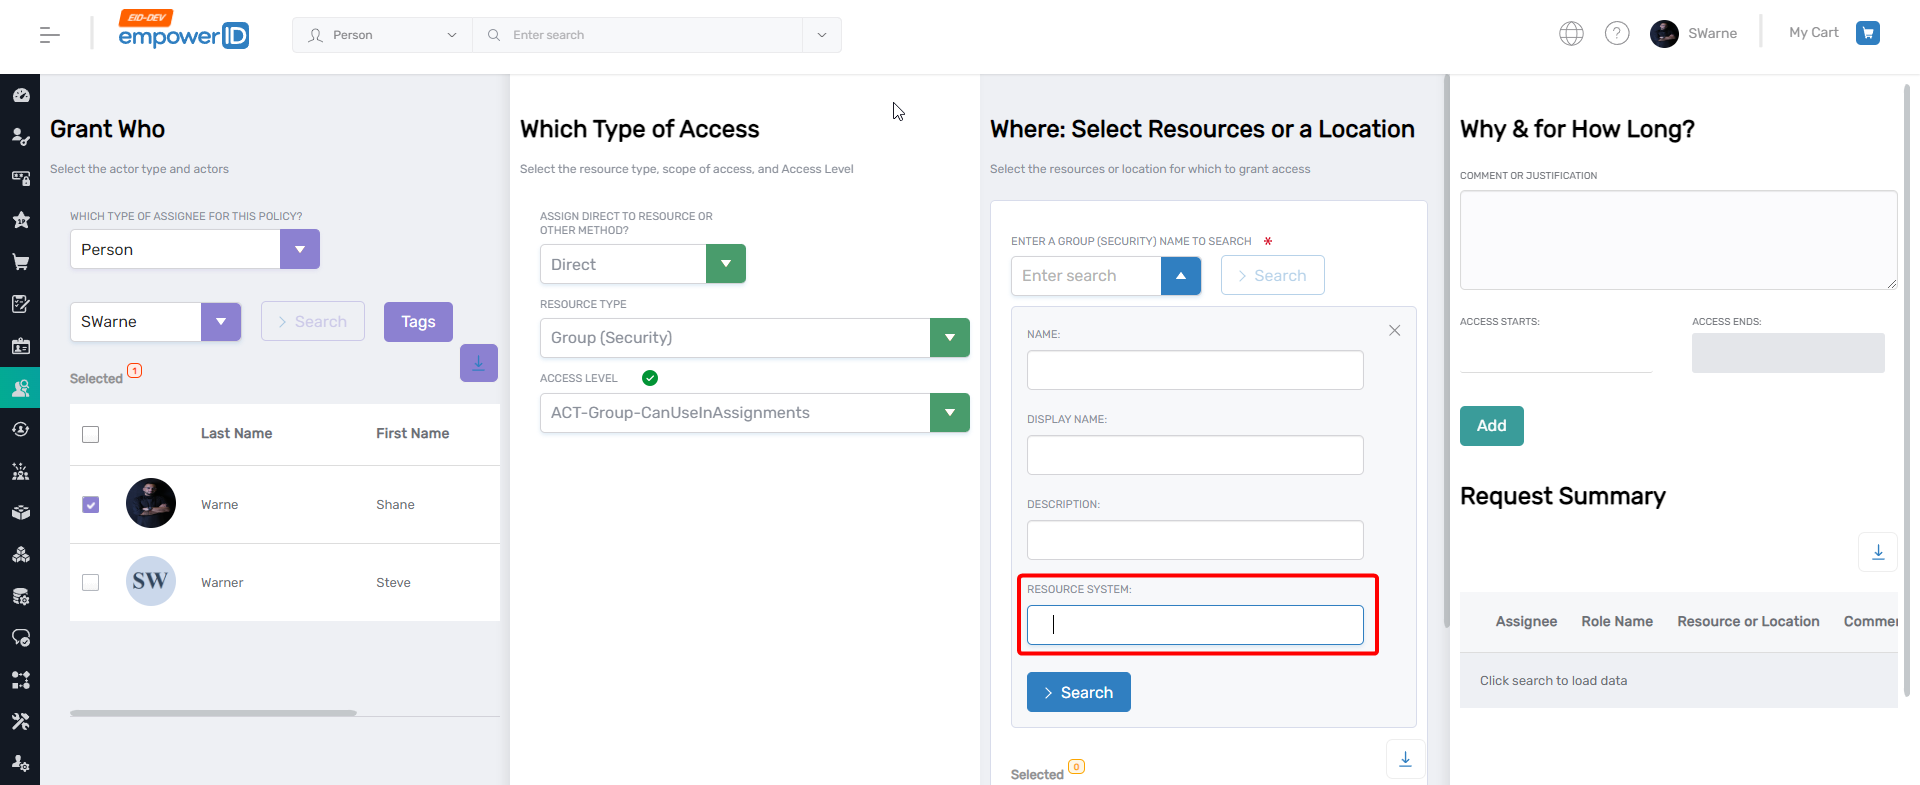This screenshot has width=1920, height=785.
Task: Click the Search button next to SWarne
Action: point(313,322)
